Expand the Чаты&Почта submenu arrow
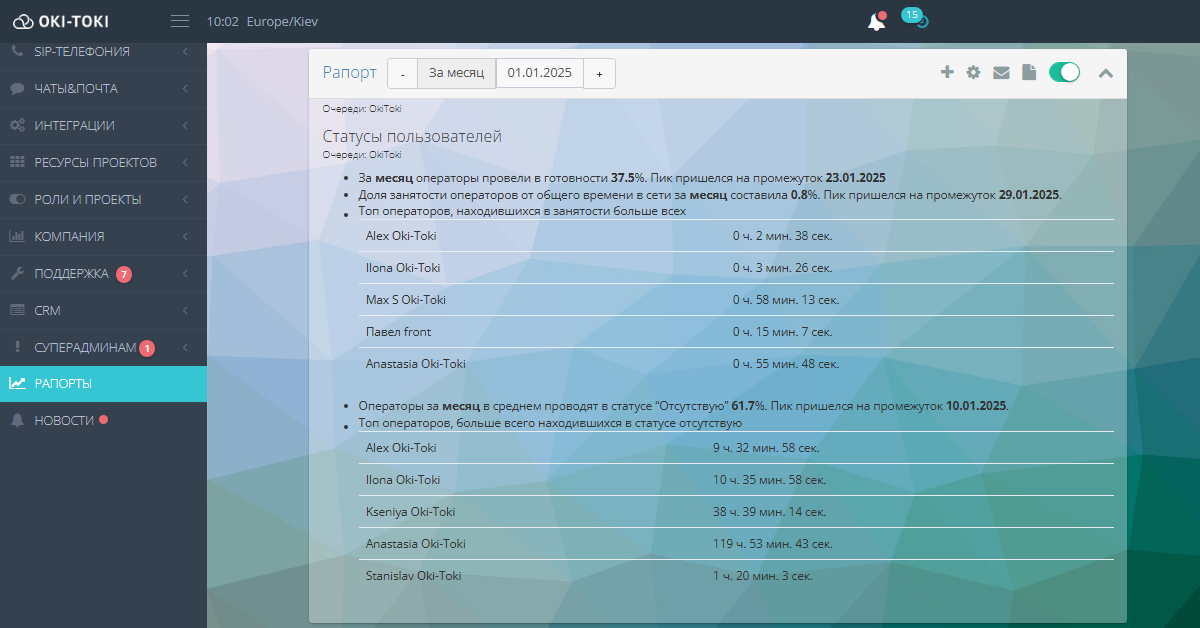Image resolution: width=1200 pixels, height=628 pixels. click(186, 88)
